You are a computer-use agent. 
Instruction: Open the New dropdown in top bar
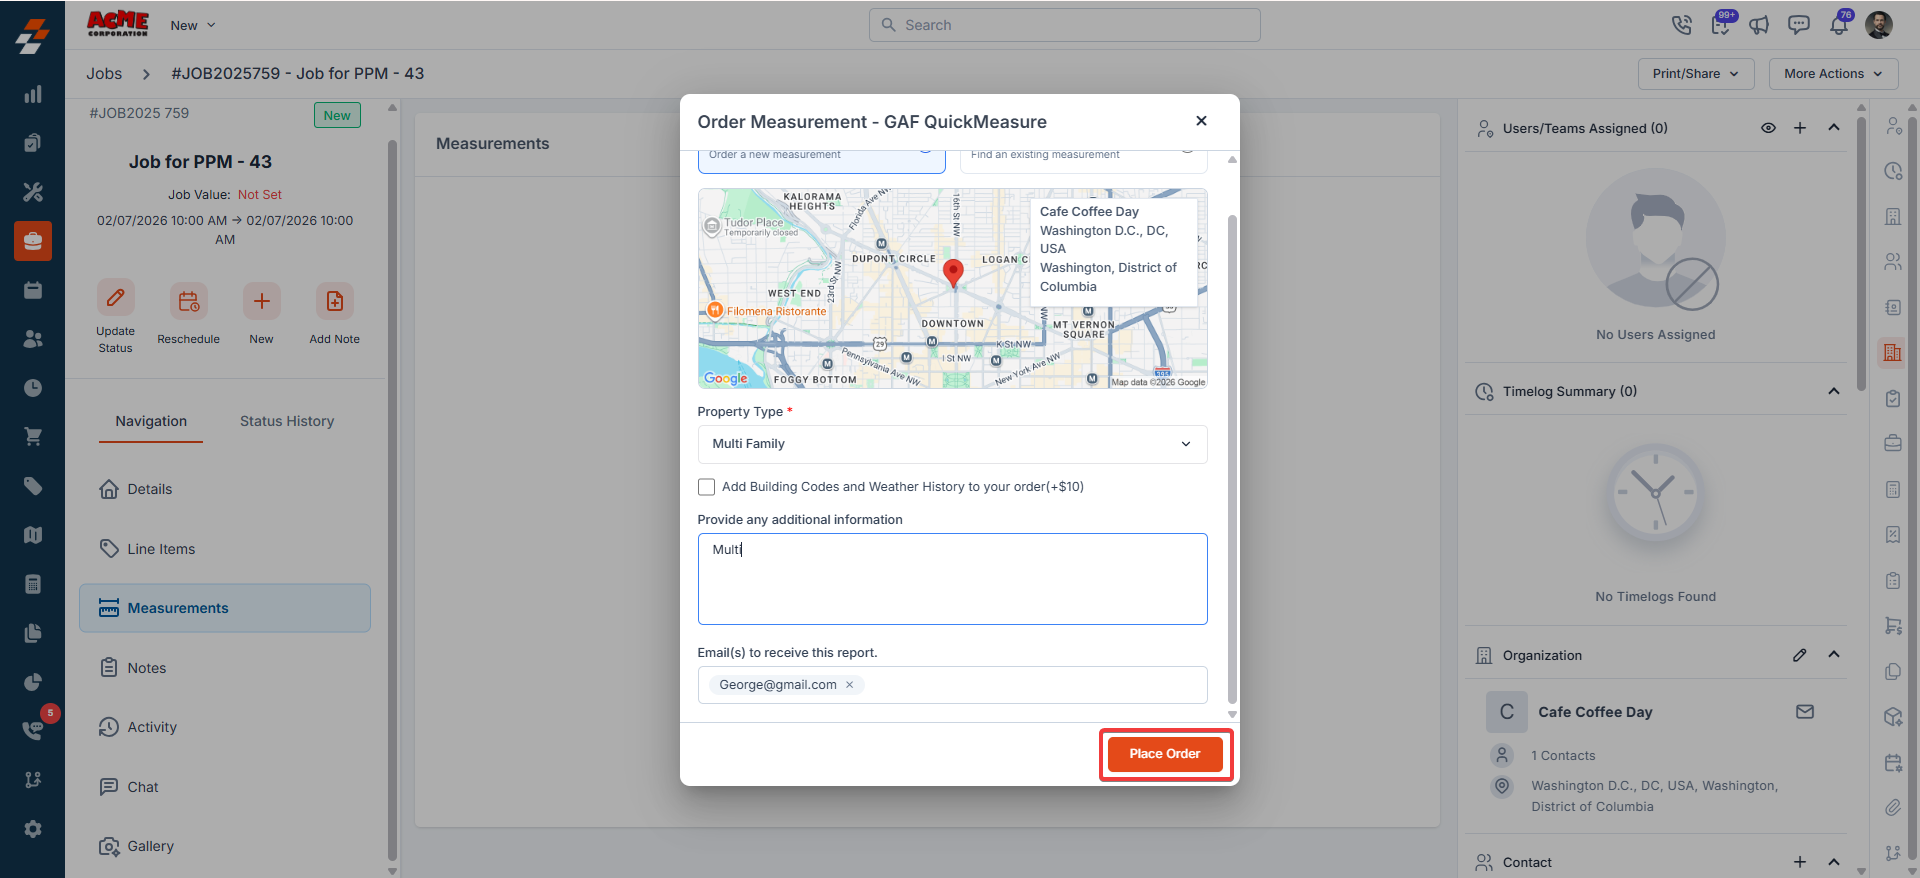click(x=193, y=25)
